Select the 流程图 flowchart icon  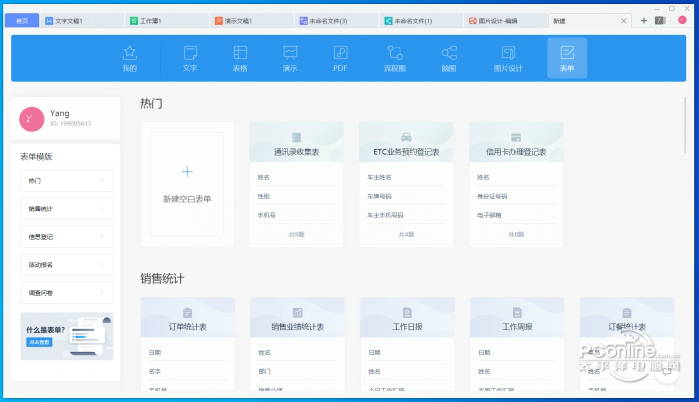coord(395,58)
